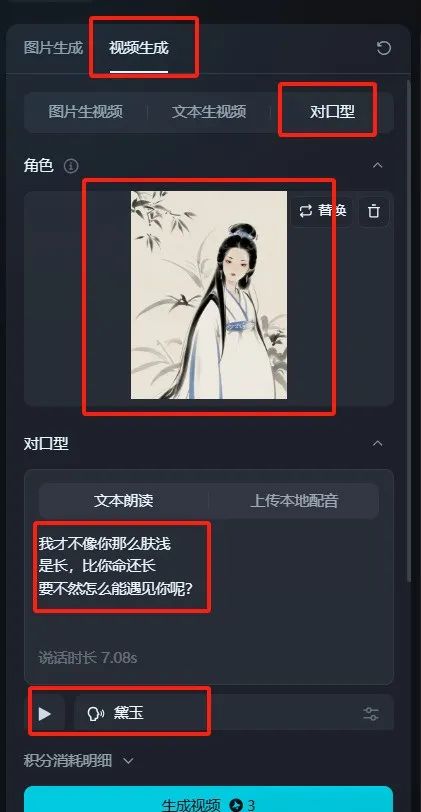Click the speaker voice icon beside 黛玉
The width and height of the screenshot is (421, 812).
[96, 714]
